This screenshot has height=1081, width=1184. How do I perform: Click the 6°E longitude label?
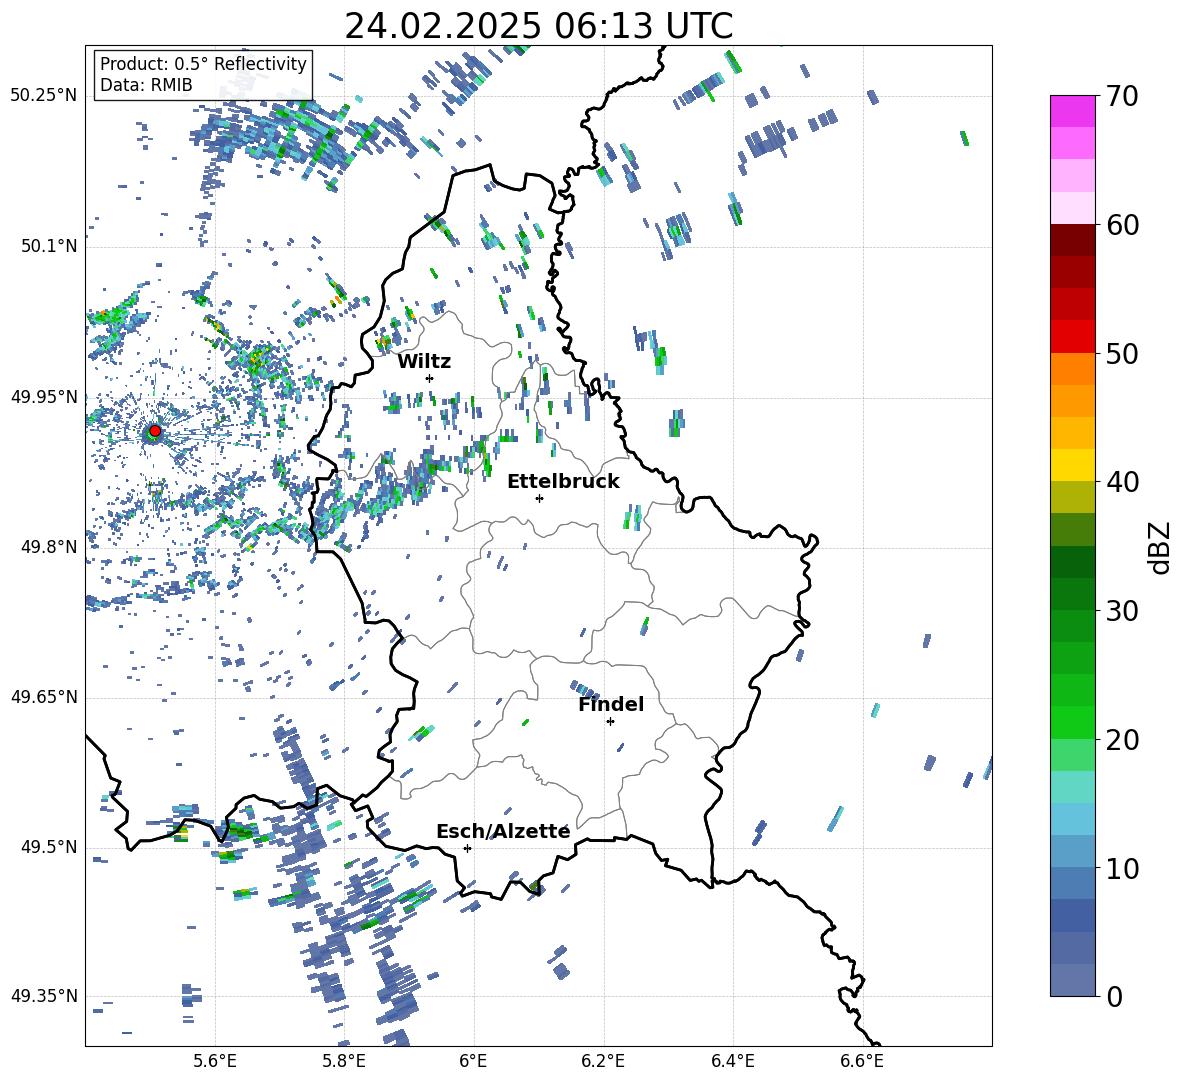coord(473,1061)
